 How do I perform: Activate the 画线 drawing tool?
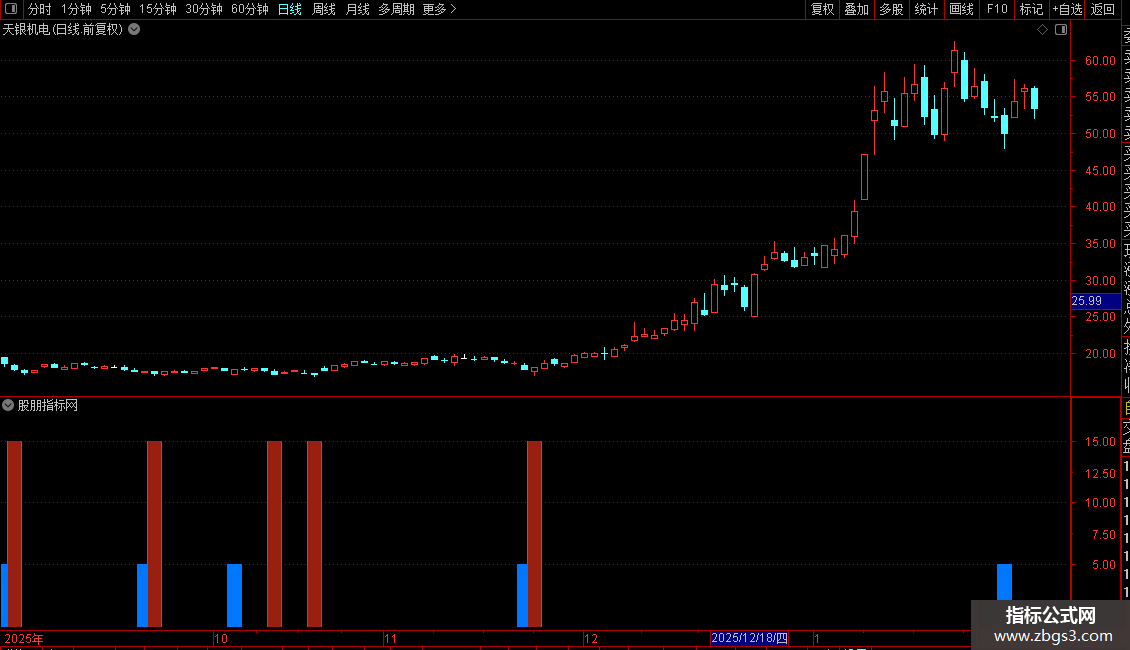point(961,9)
